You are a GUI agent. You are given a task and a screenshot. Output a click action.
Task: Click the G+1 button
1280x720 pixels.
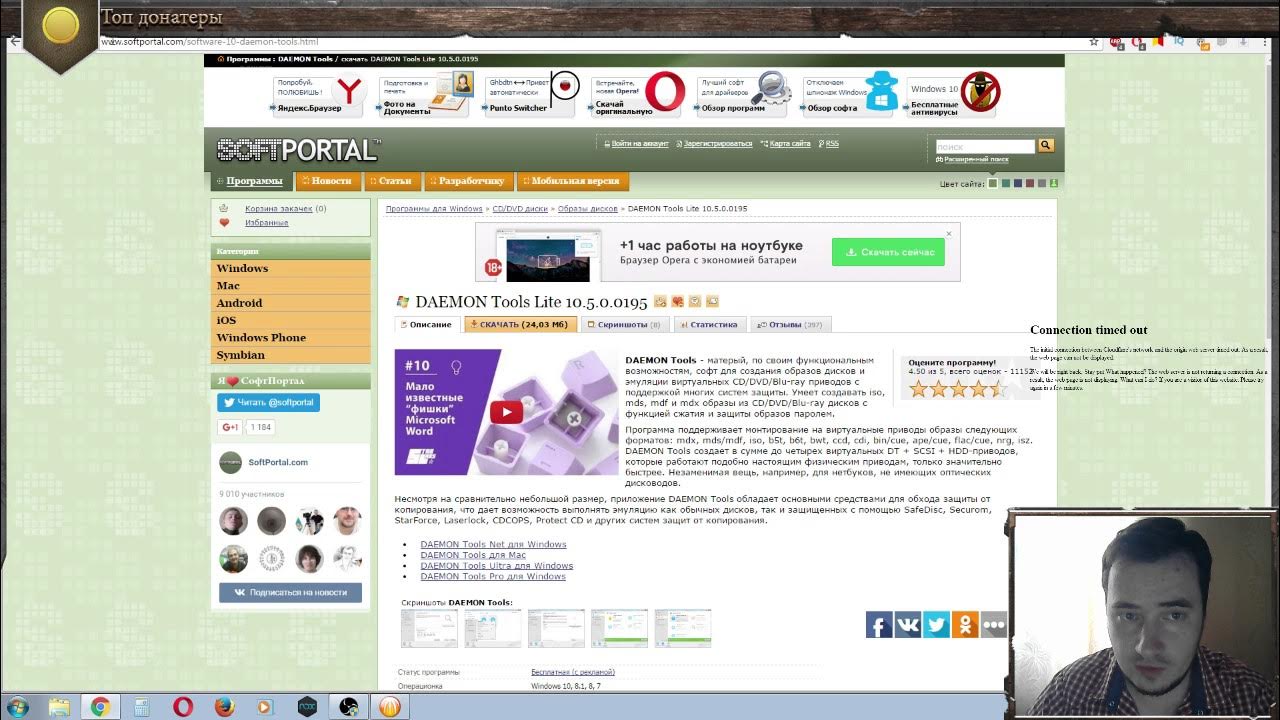coord(230,427)
